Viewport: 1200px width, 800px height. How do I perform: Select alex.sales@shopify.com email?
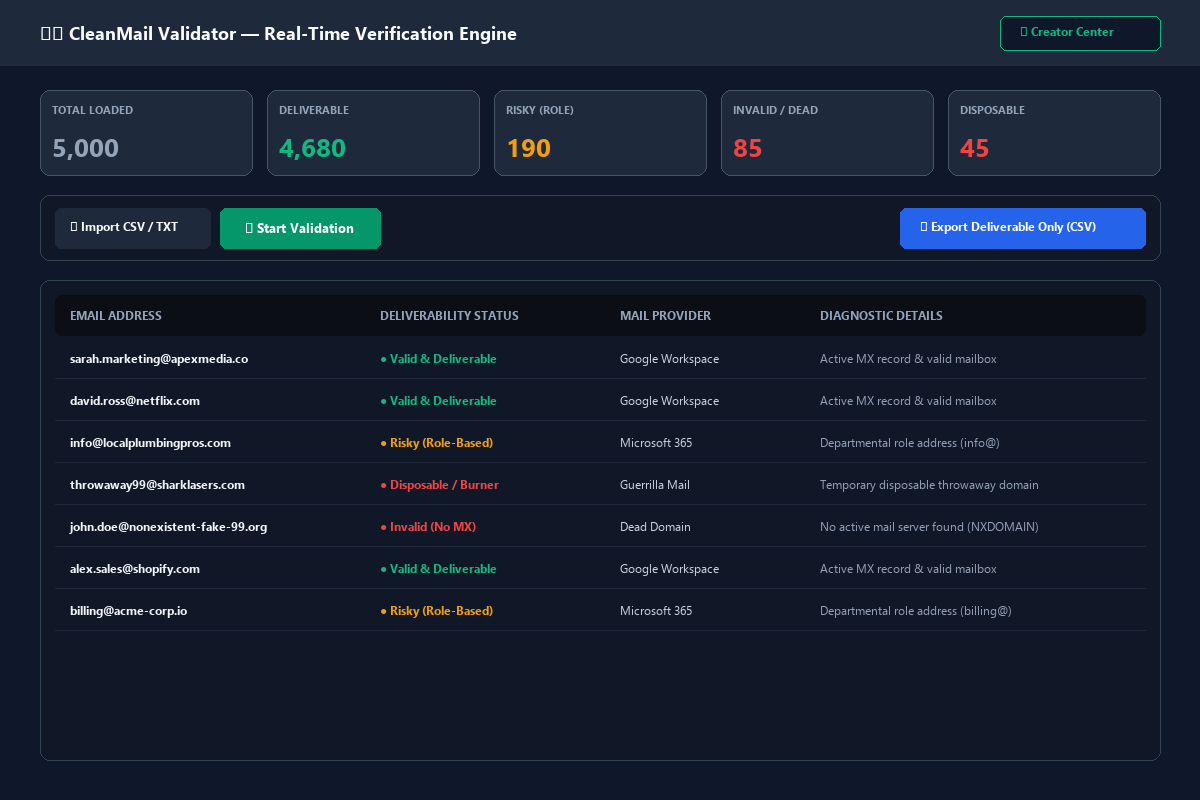(x=135, y=569)
